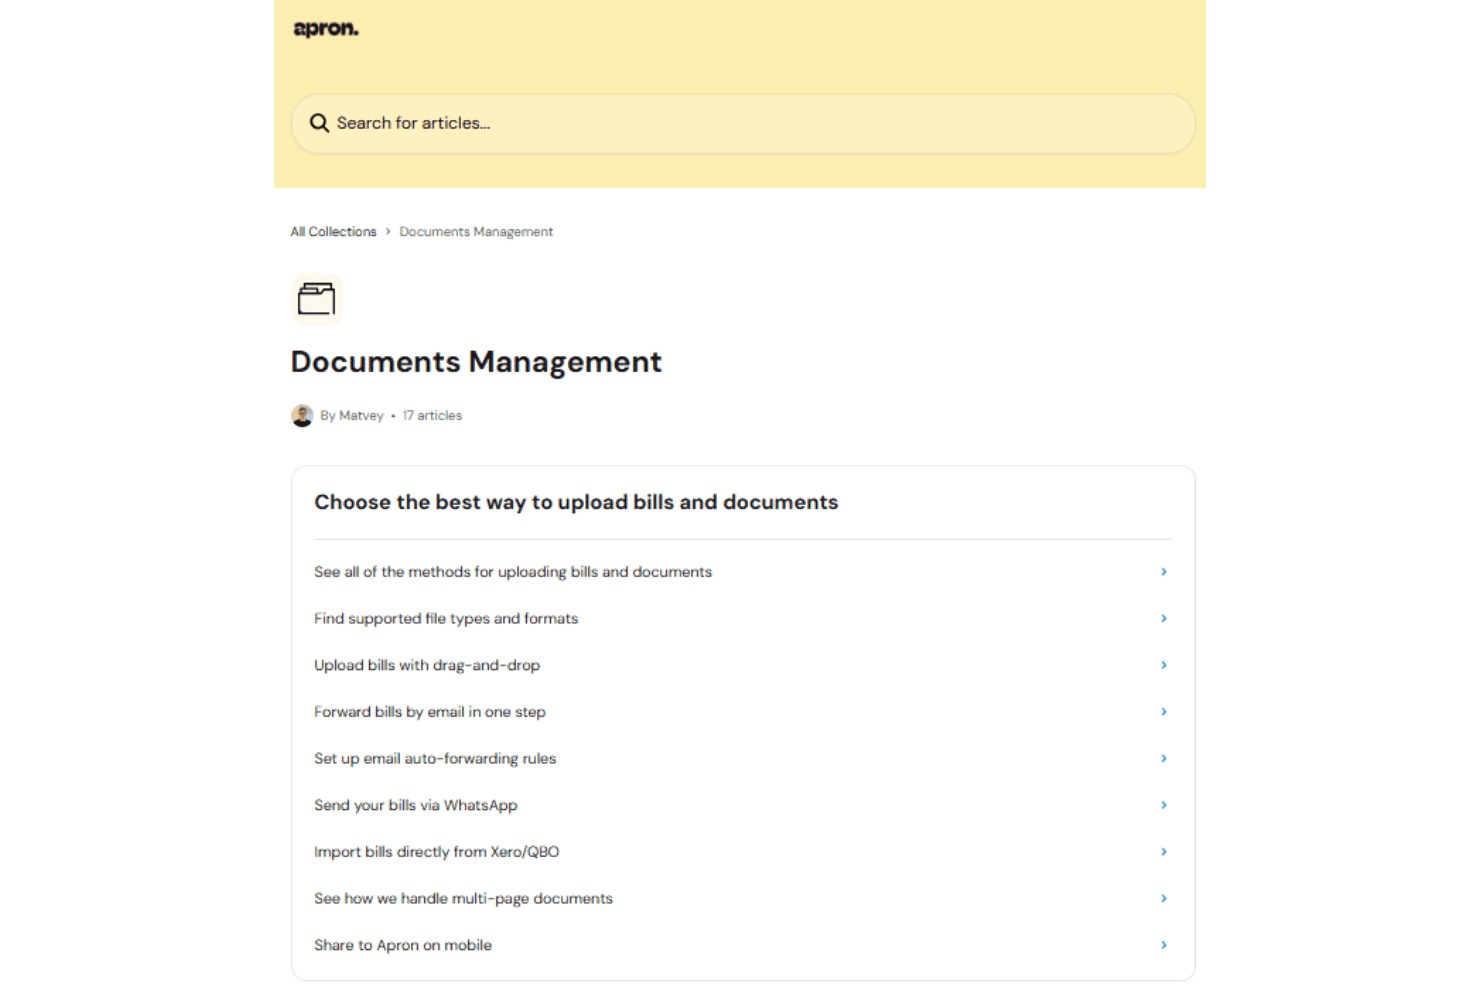Open 'Upload bills with drag-and-drop' article

(x=742, y=665)
